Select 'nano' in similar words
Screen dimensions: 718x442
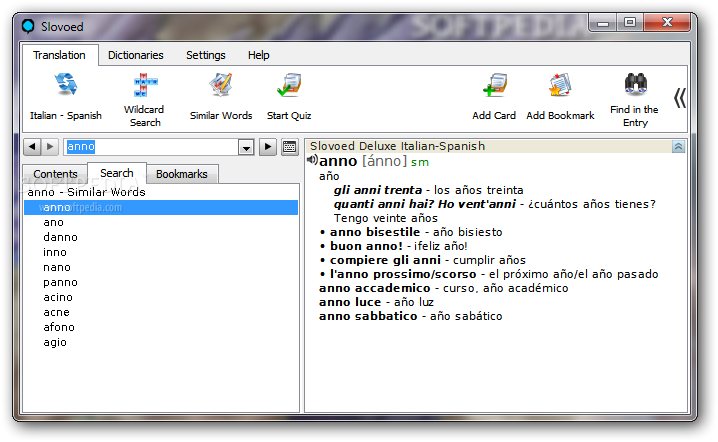(x=57, y=267)
